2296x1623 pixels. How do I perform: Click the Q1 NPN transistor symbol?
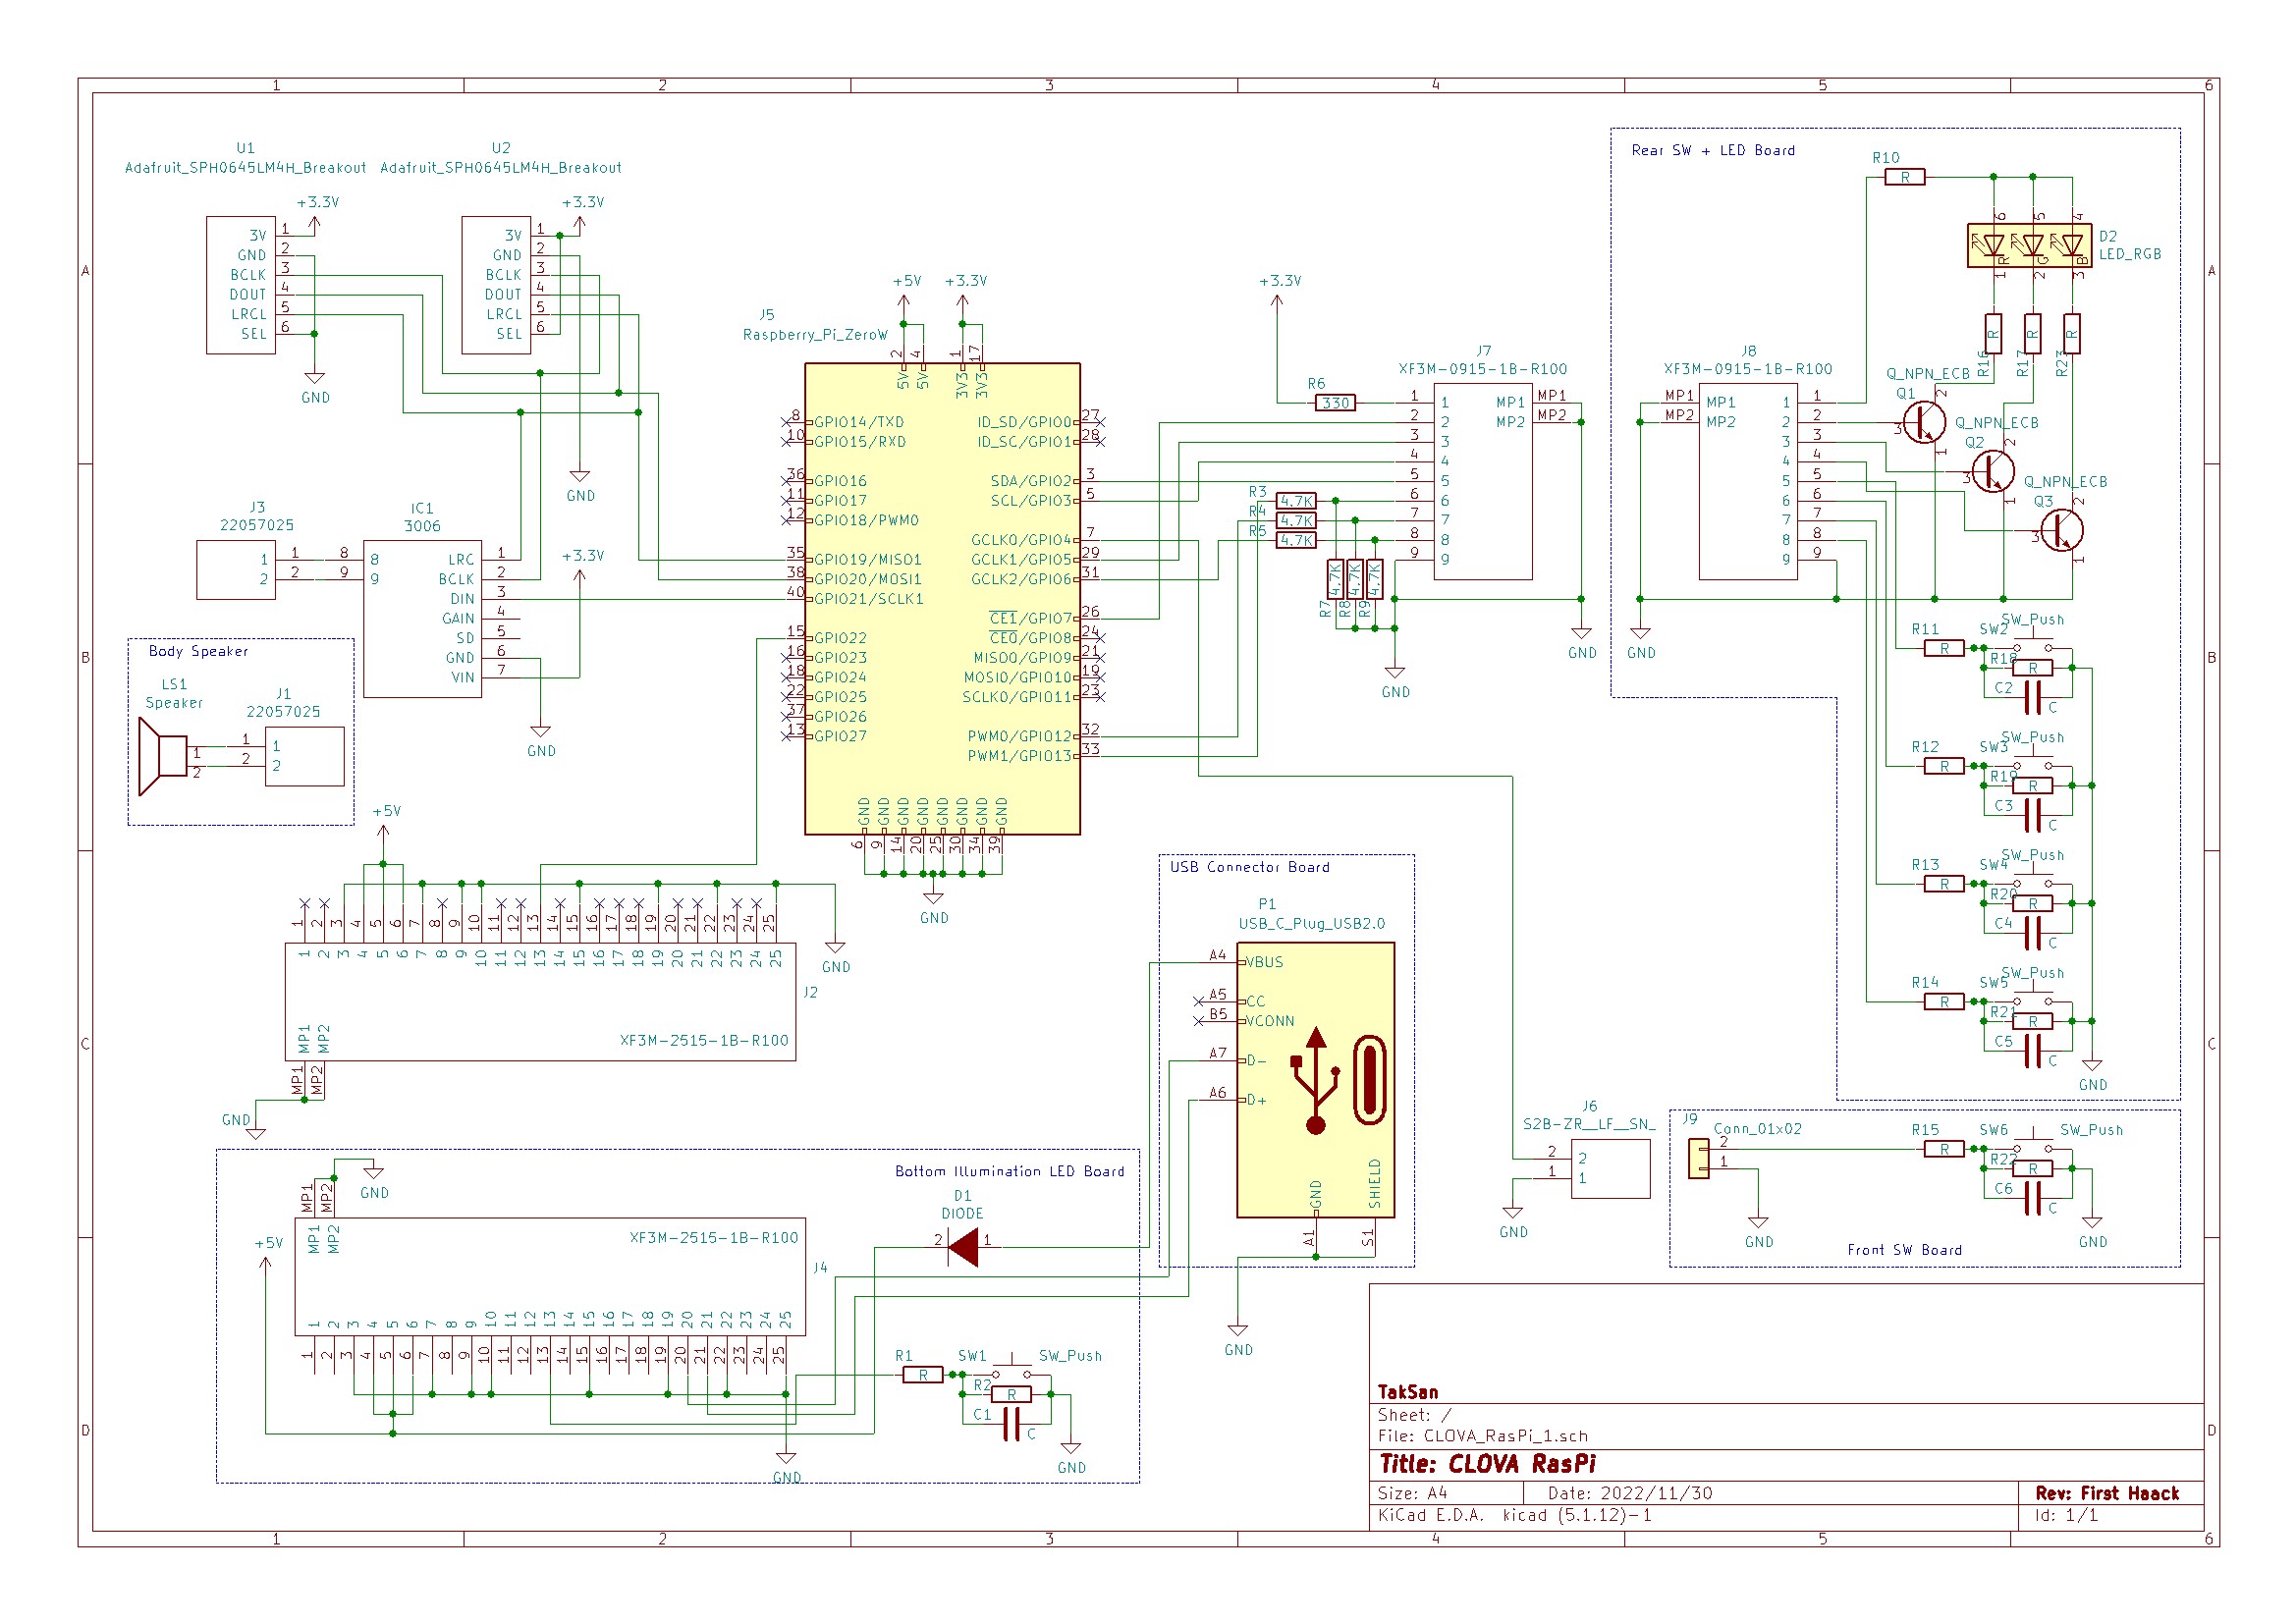point(1925,422)
